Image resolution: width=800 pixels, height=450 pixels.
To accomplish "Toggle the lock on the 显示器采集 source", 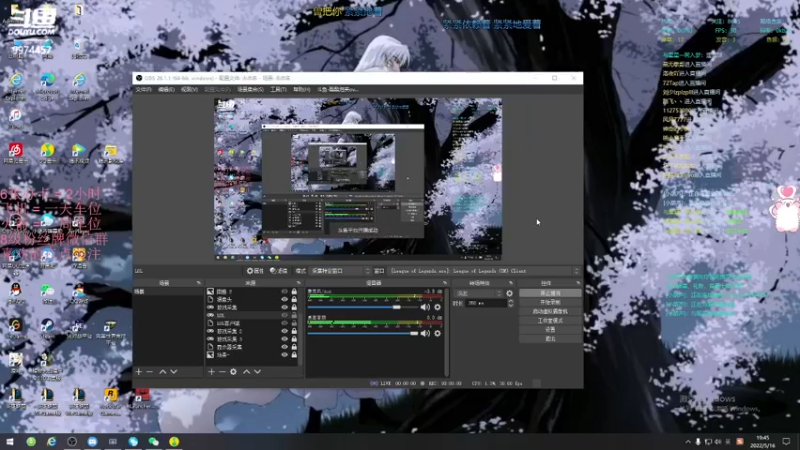I will (x=294, y=347).
